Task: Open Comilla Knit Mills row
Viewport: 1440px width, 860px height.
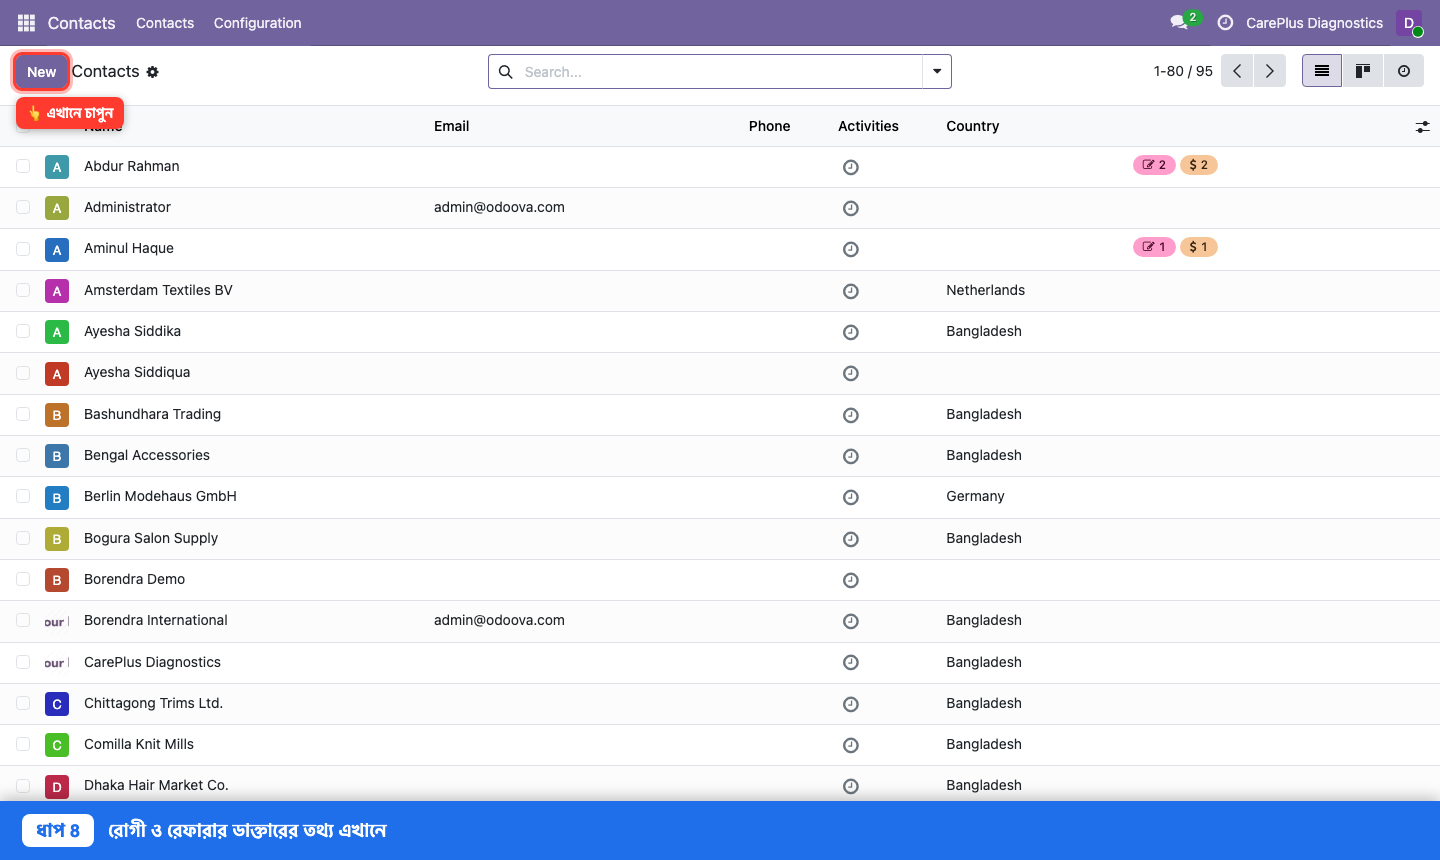Action: click(x=720, y=745)
